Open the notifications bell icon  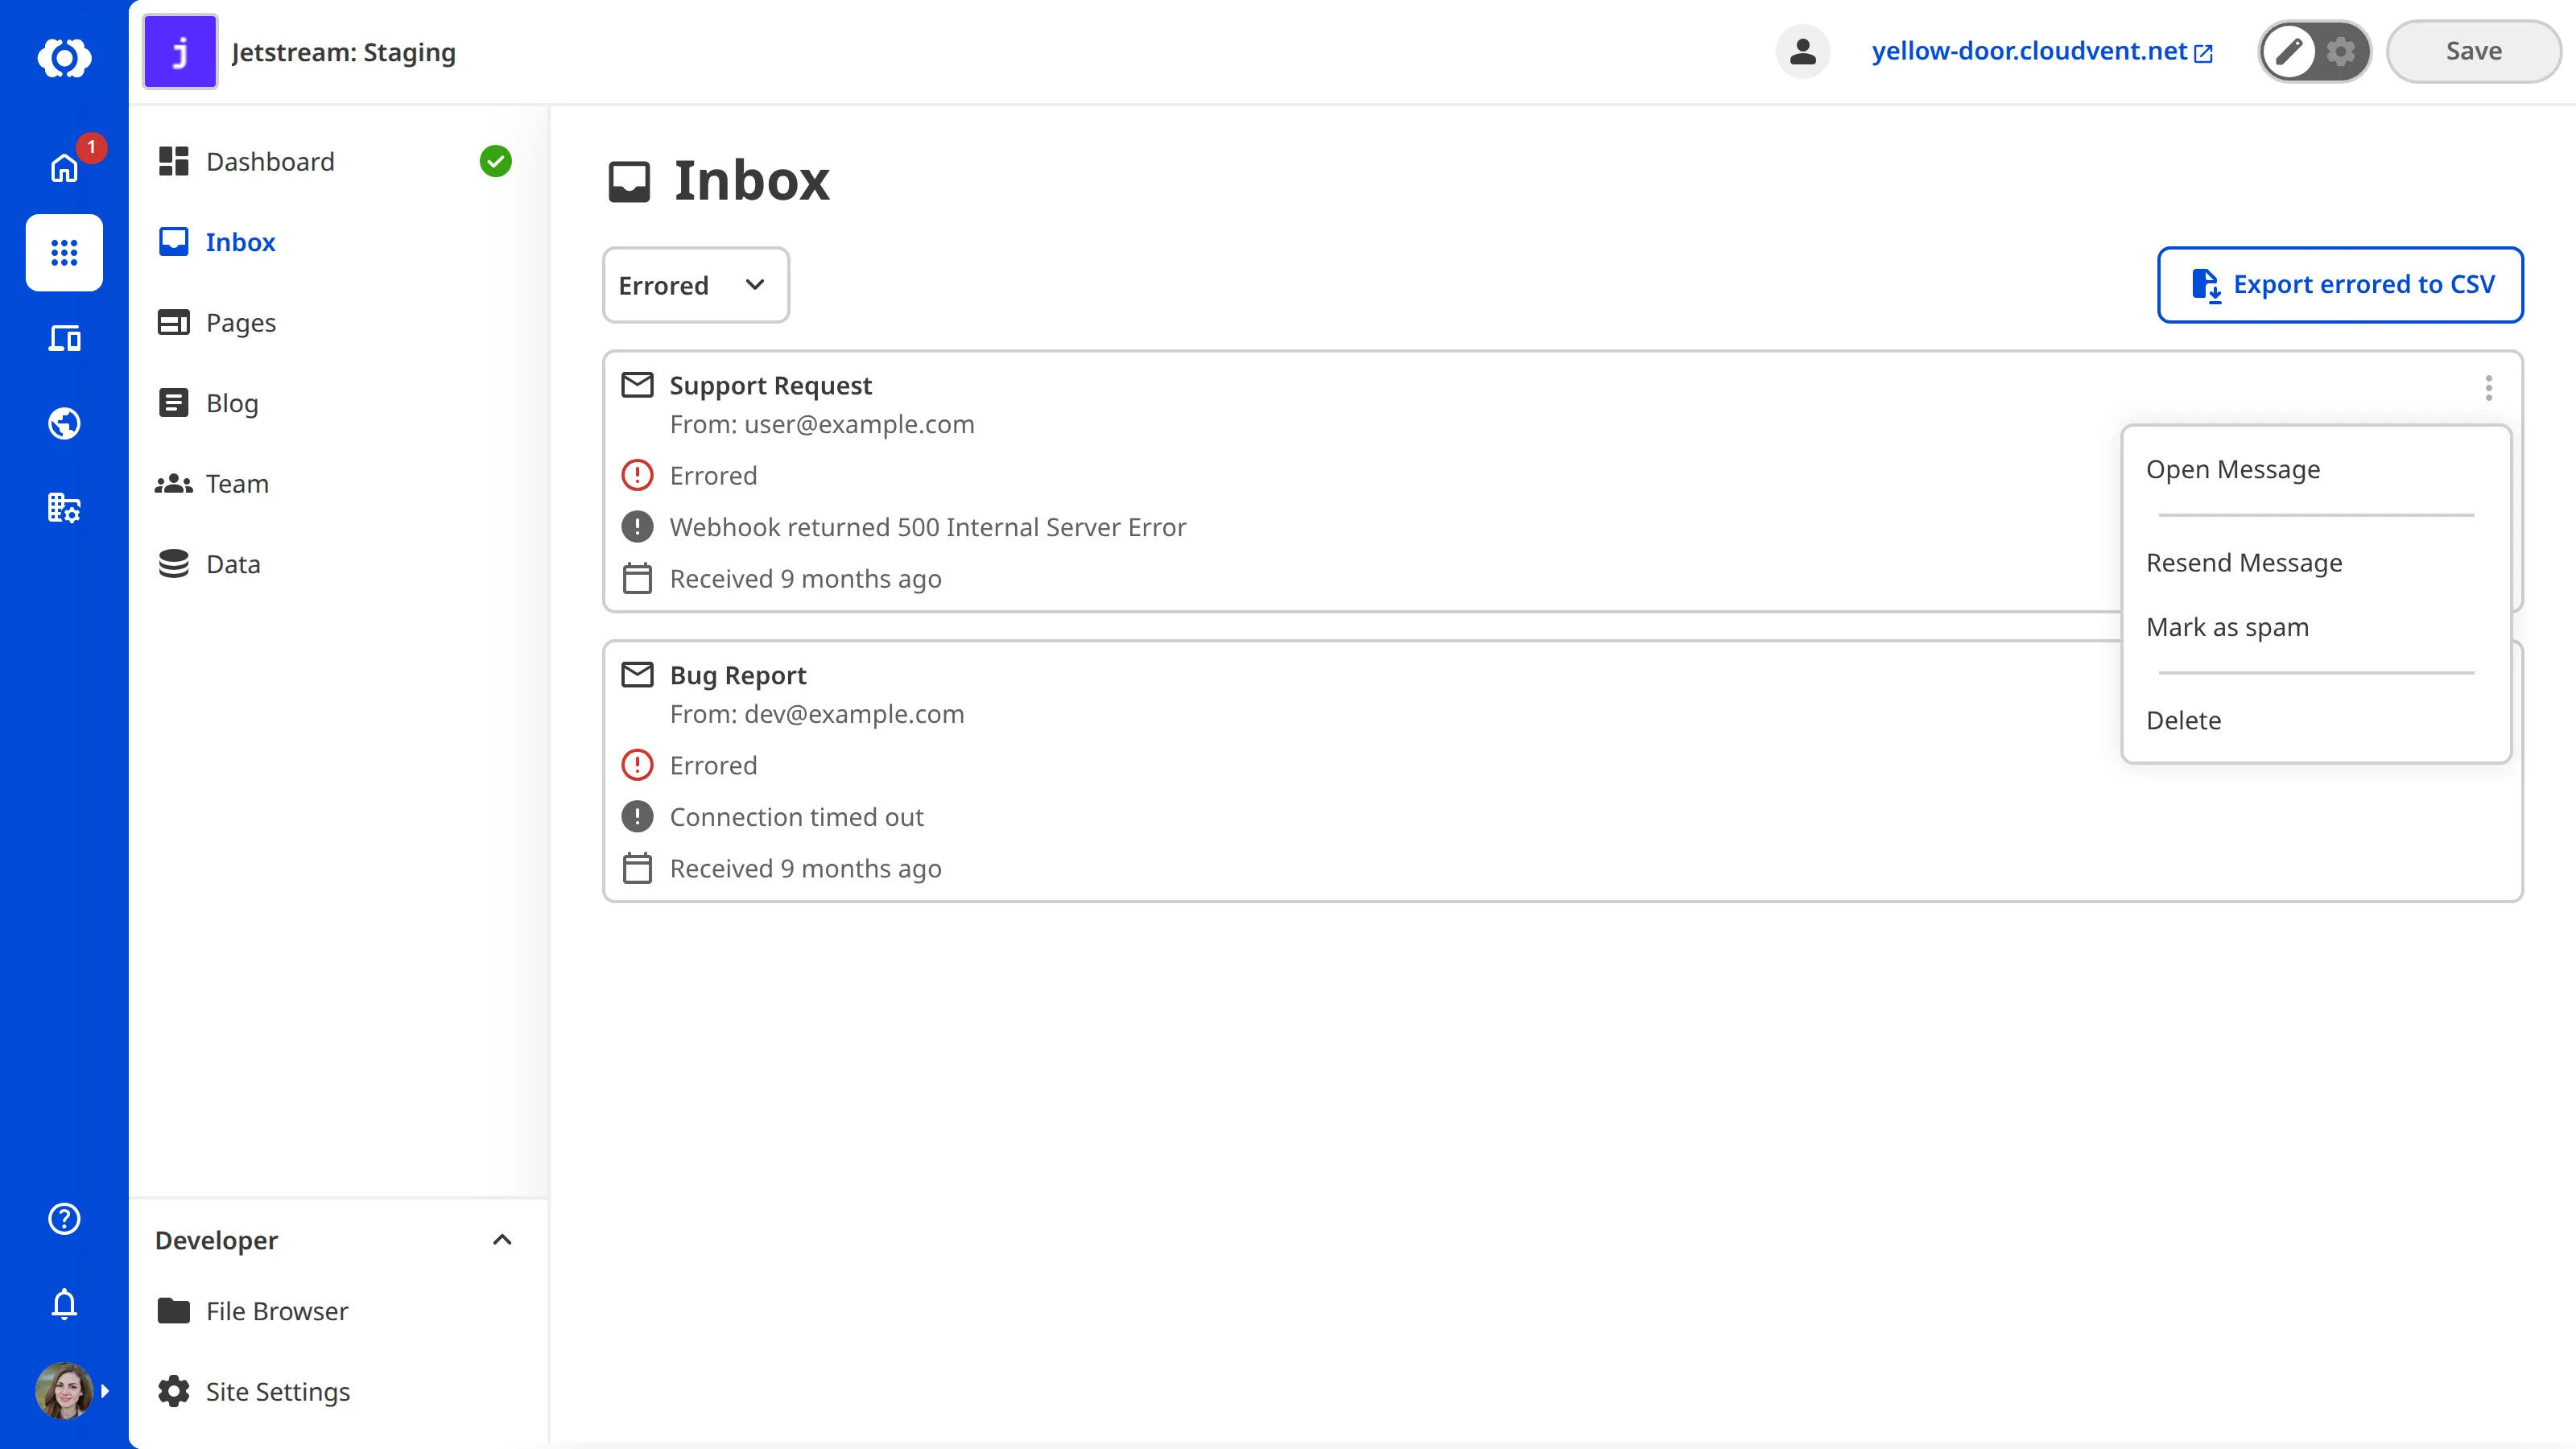(64, 1304)
